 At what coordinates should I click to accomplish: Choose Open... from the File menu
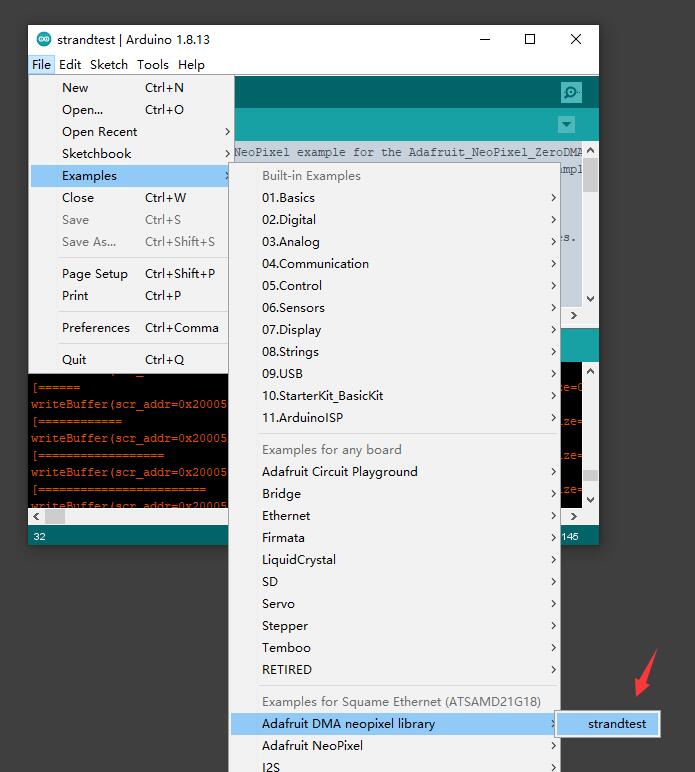pyautogui.click(x=129, y=110)
